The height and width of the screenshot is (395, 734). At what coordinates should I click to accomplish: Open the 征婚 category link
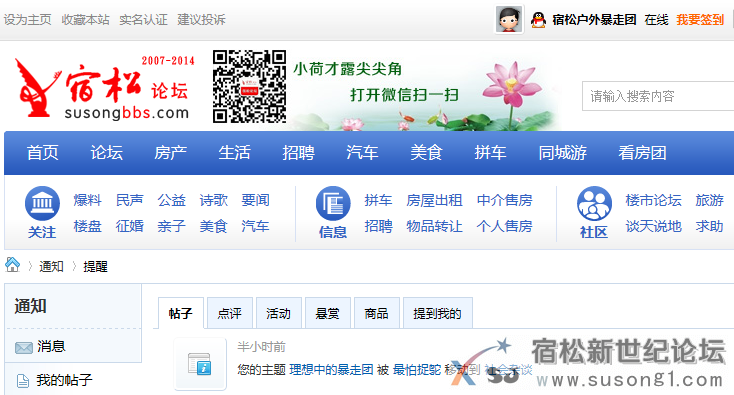130,227
